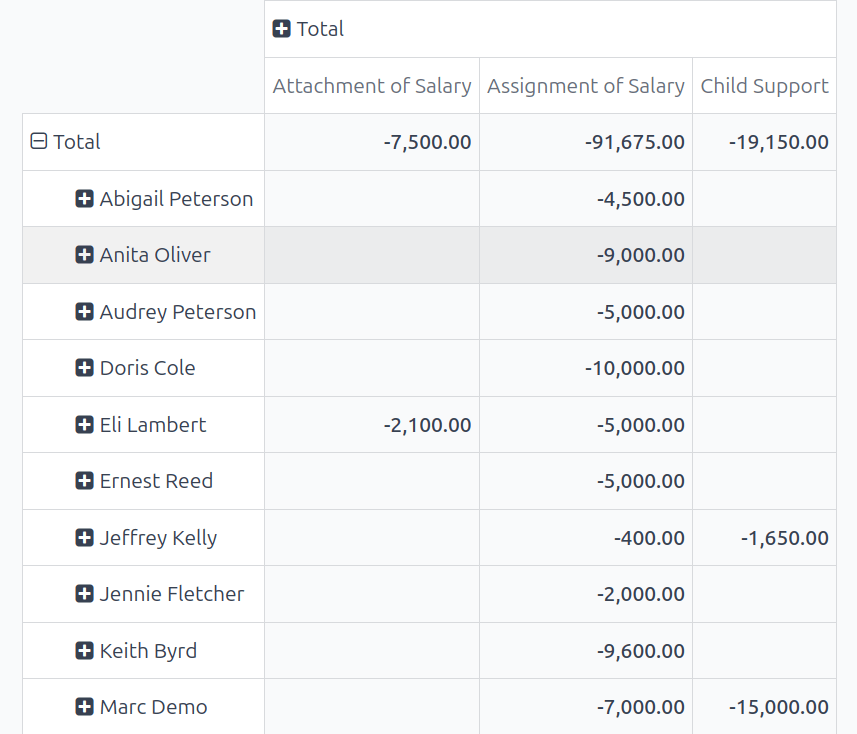Expand the Total column header plus icon
The height and width of the screenshot is (734, 857).
coord(281,29)
